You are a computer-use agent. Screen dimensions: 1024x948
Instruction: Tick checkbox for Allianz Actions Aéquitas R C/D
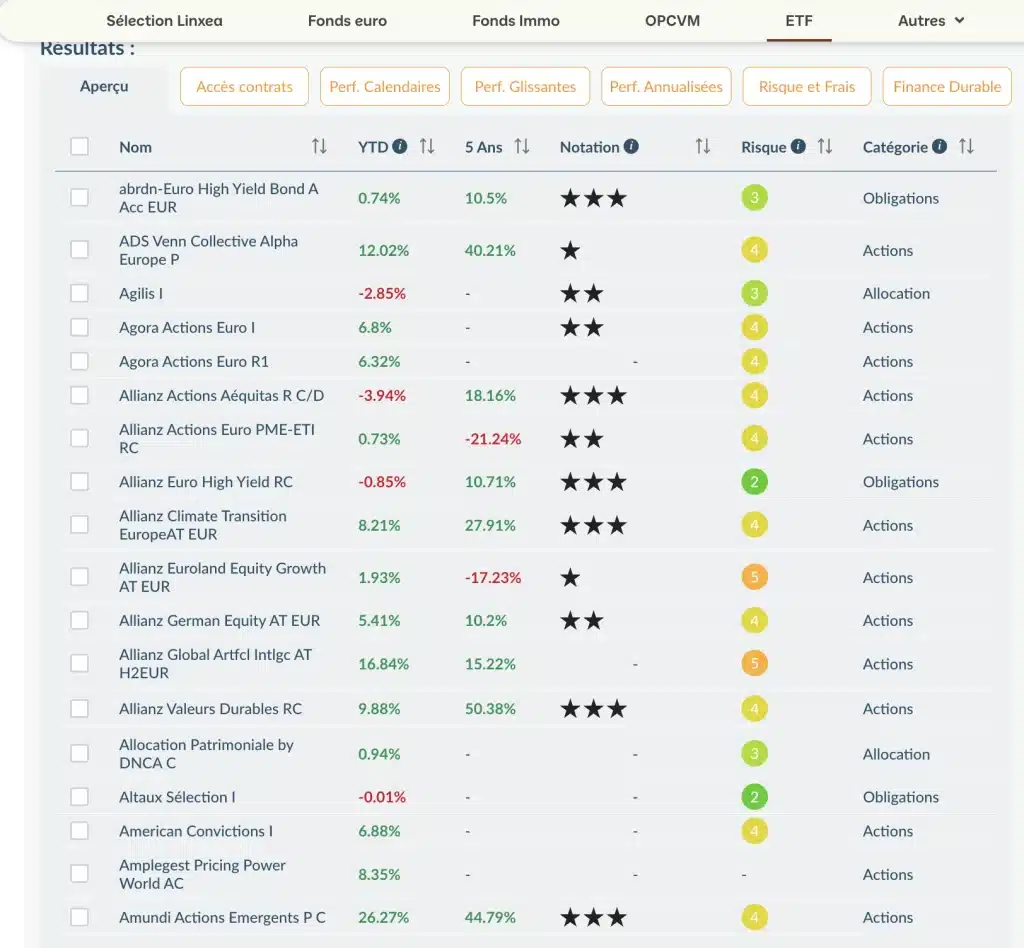click(80, 395)
